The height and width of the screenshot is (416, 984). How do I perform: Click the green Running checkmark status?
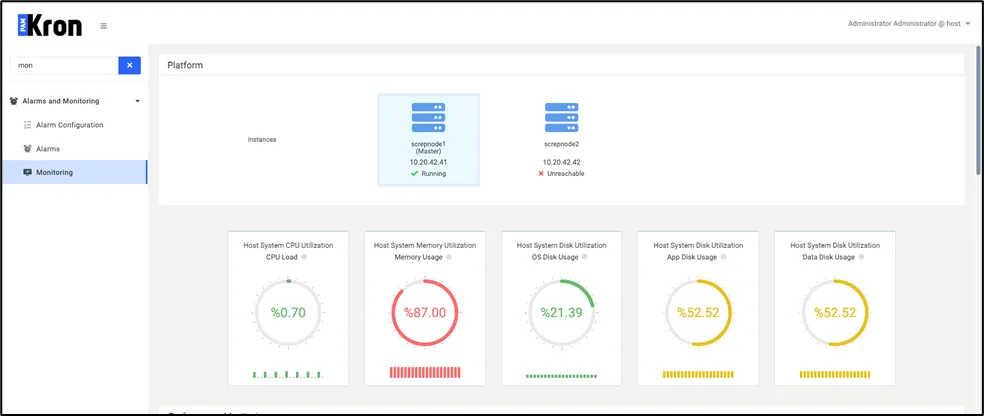429,173
